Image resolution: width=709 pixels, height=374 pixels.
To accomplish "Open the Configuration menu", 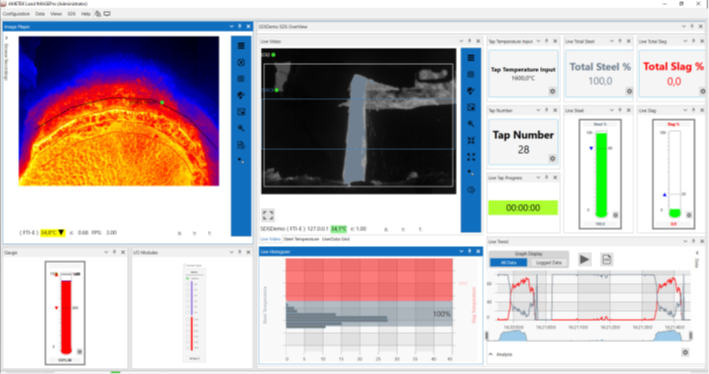I will [x=16, y=14].
